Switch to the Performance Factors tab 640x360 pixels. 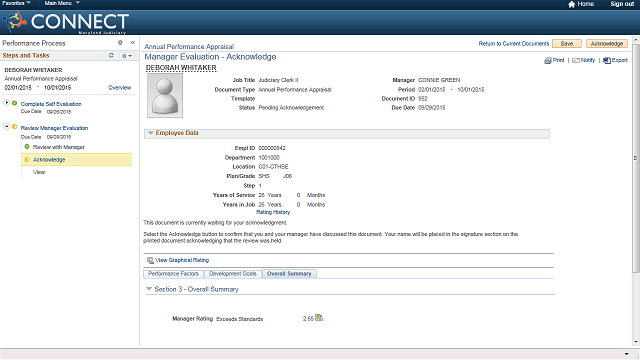tap(173, 274)
